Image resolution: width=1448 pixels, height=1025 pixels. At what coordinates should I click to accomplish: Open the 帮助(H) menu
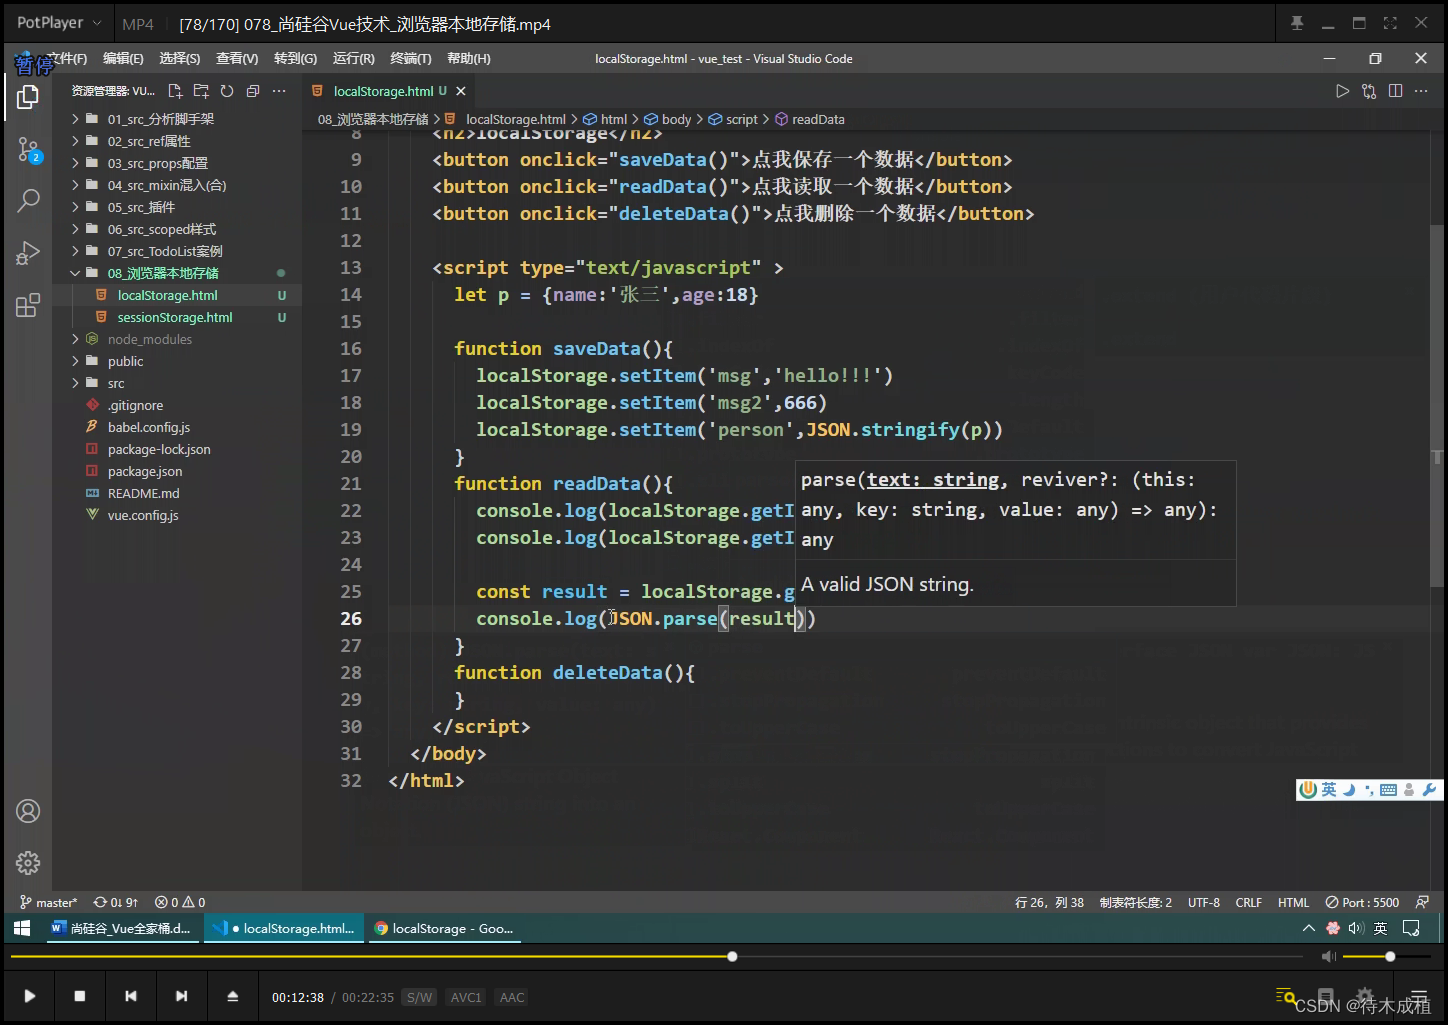469,59
